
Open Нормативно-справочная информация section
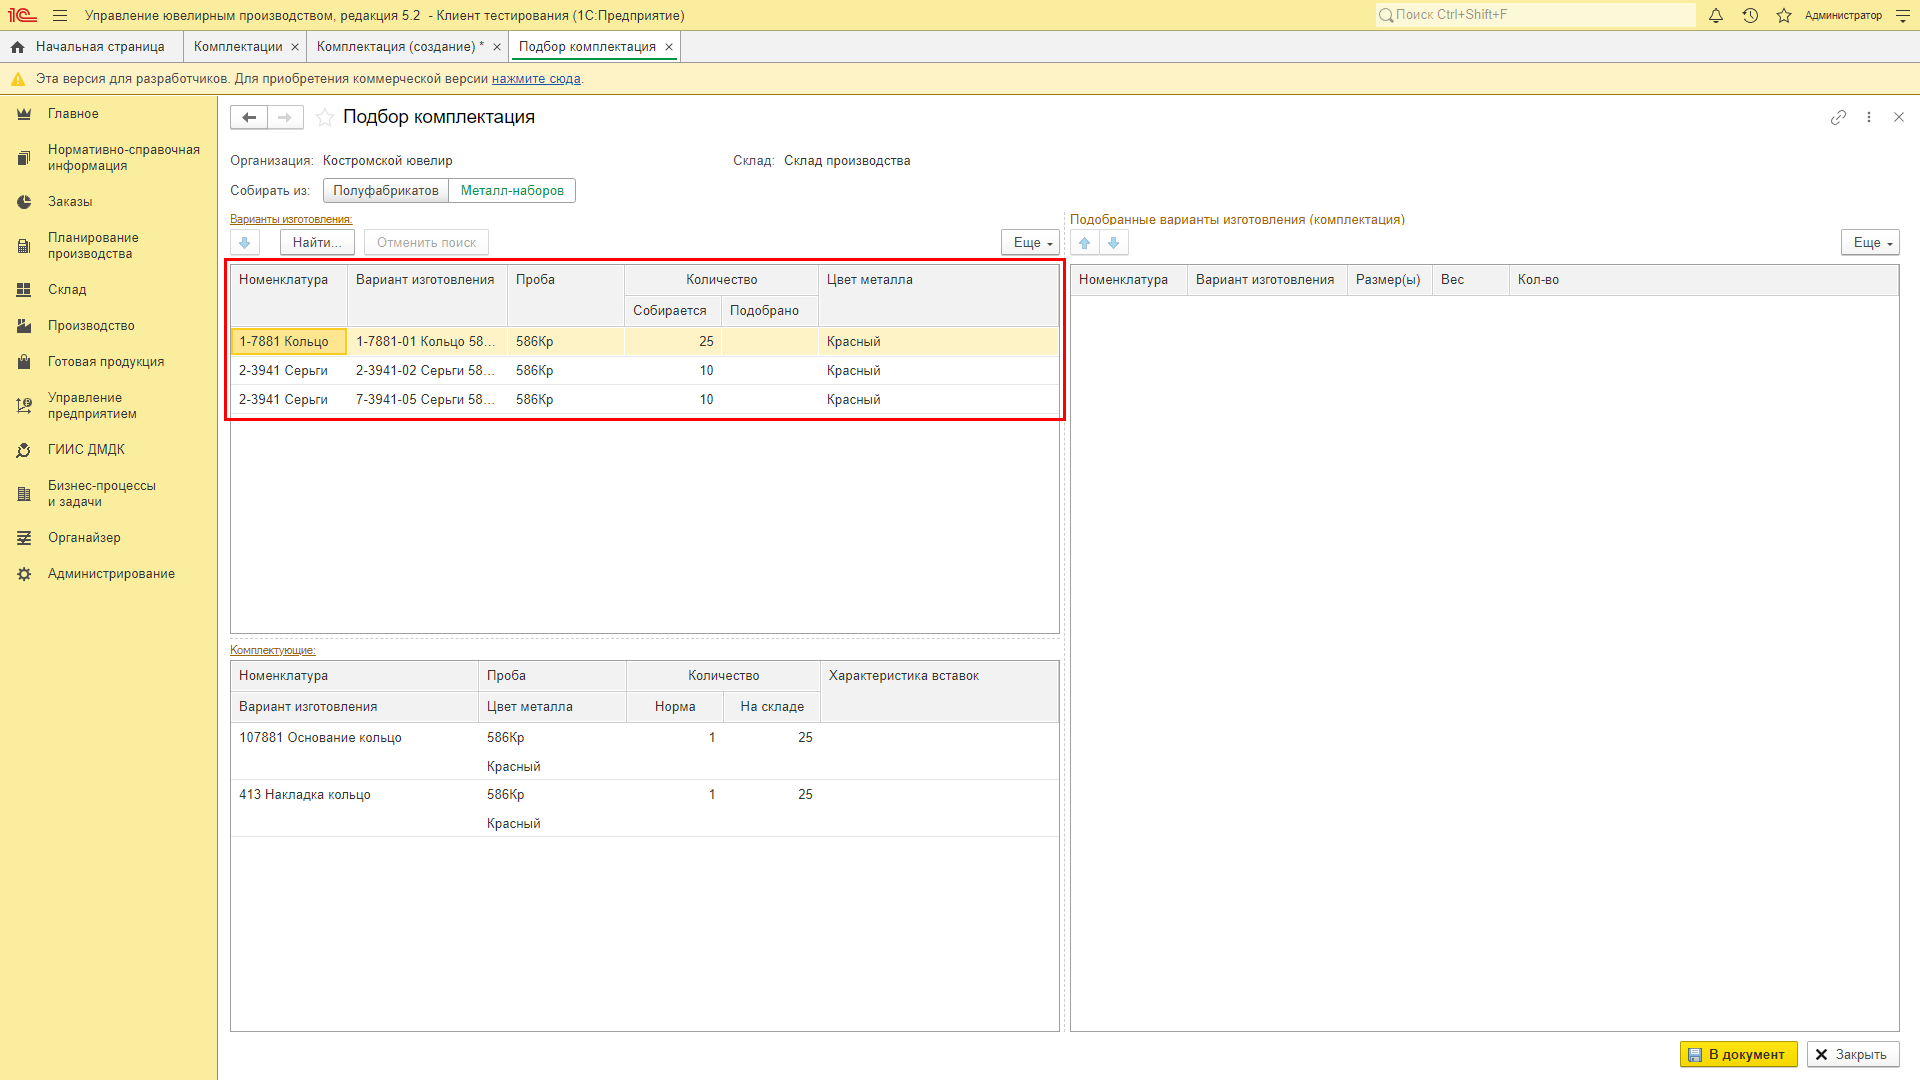coord(124,158)
